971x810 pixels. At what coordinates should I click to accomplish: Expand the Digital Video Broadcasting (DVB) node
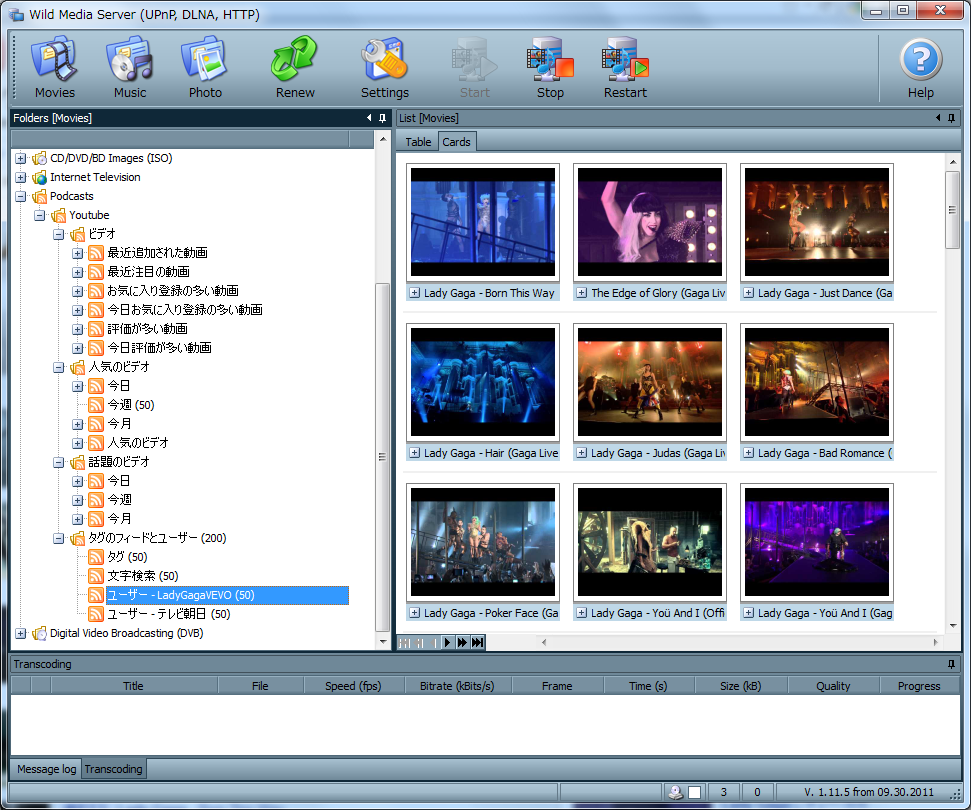tap(20, 633)
